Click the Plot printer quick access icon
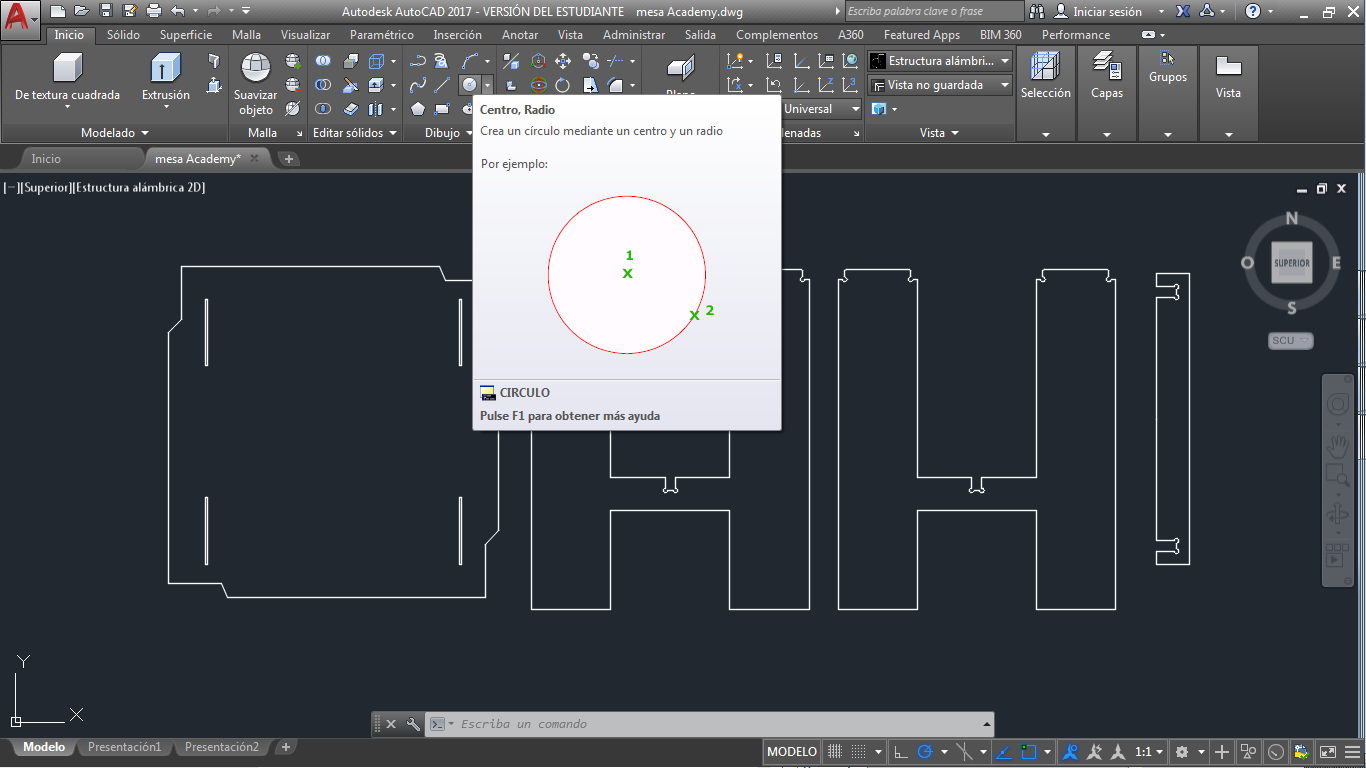Image resolution: width=1366 pixels, height=768 pixels. click(153, 11)
